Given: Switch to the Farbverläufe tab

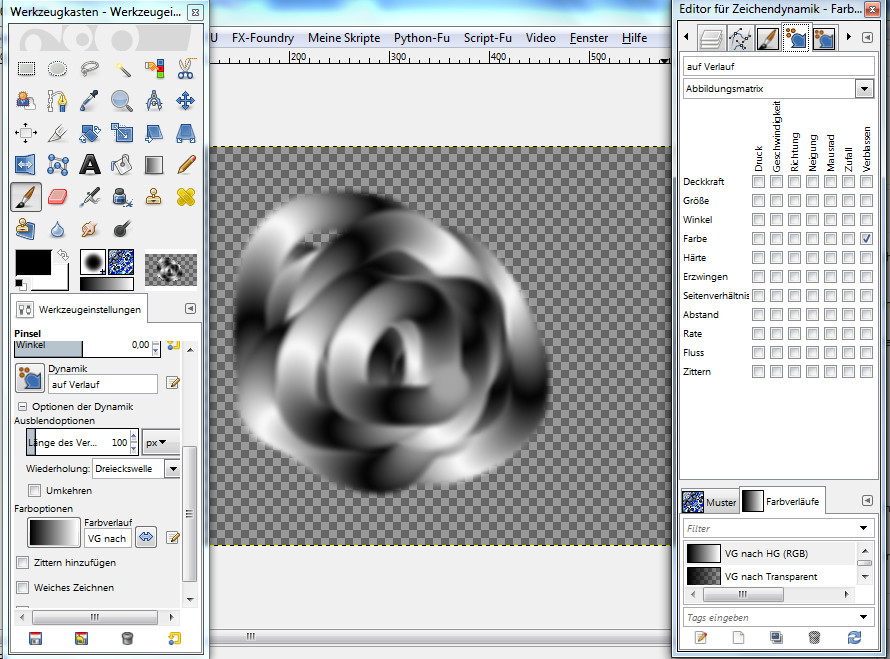Looking at the screenshot, I should (x=781, y=501).
